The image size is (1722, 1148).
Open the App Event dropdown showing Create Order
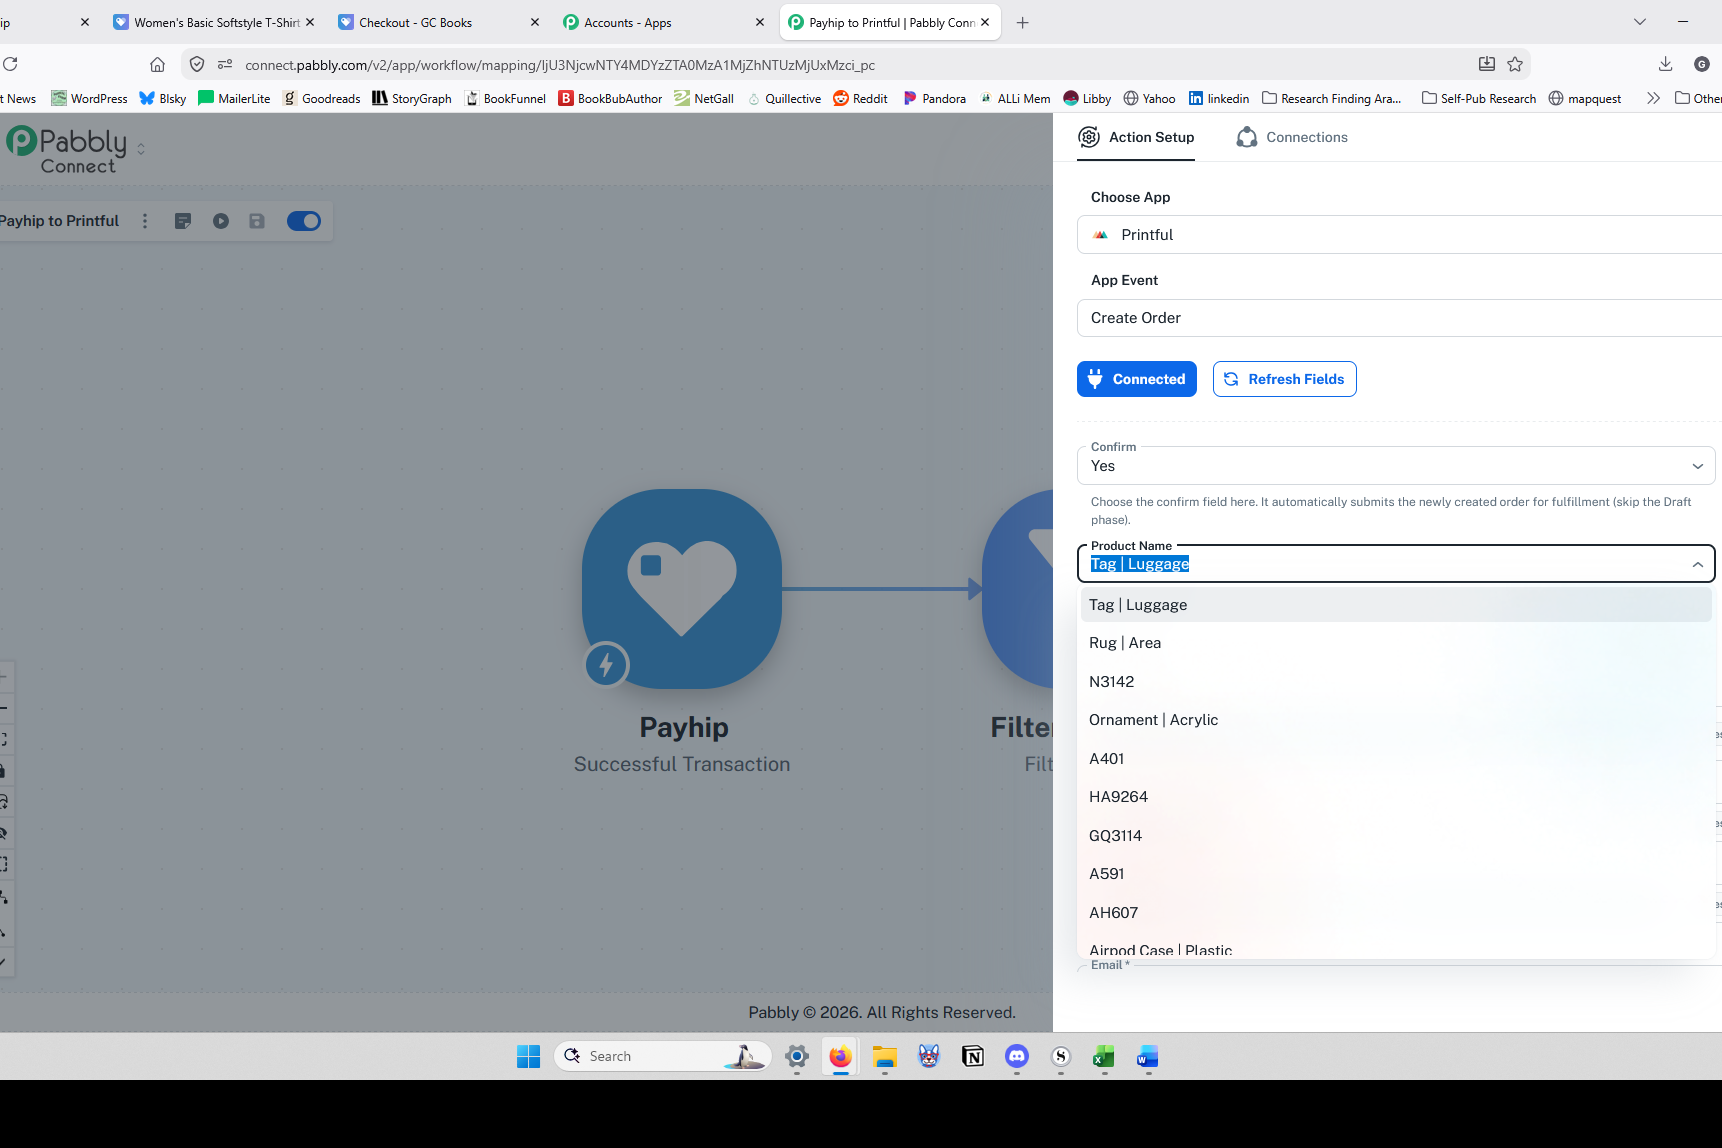point(1399,318)
